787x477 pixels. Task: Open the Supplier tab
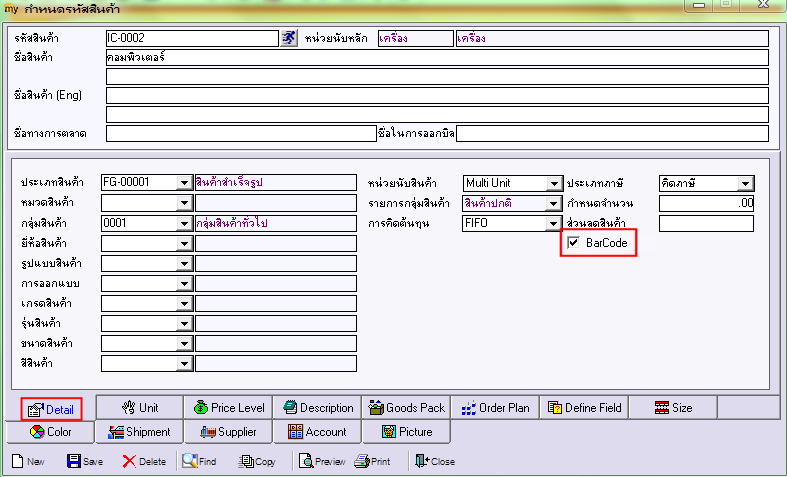[227, 432]
